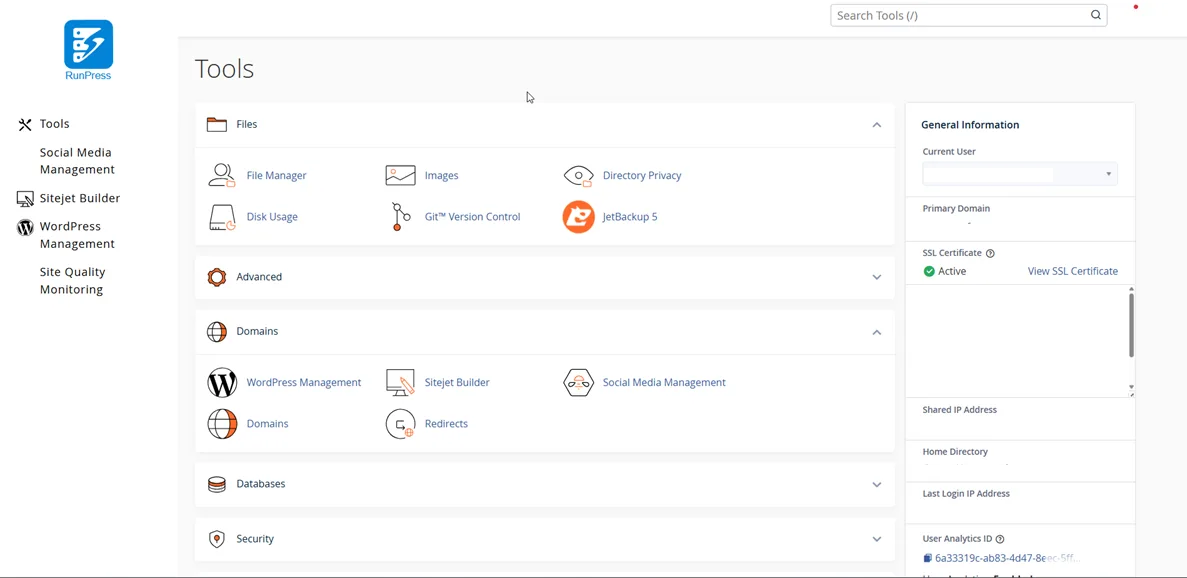This screenshot has width=1187, height=578.
Task: Click the Files section title text
Action: pyautogui.click(x=247, y=125)
